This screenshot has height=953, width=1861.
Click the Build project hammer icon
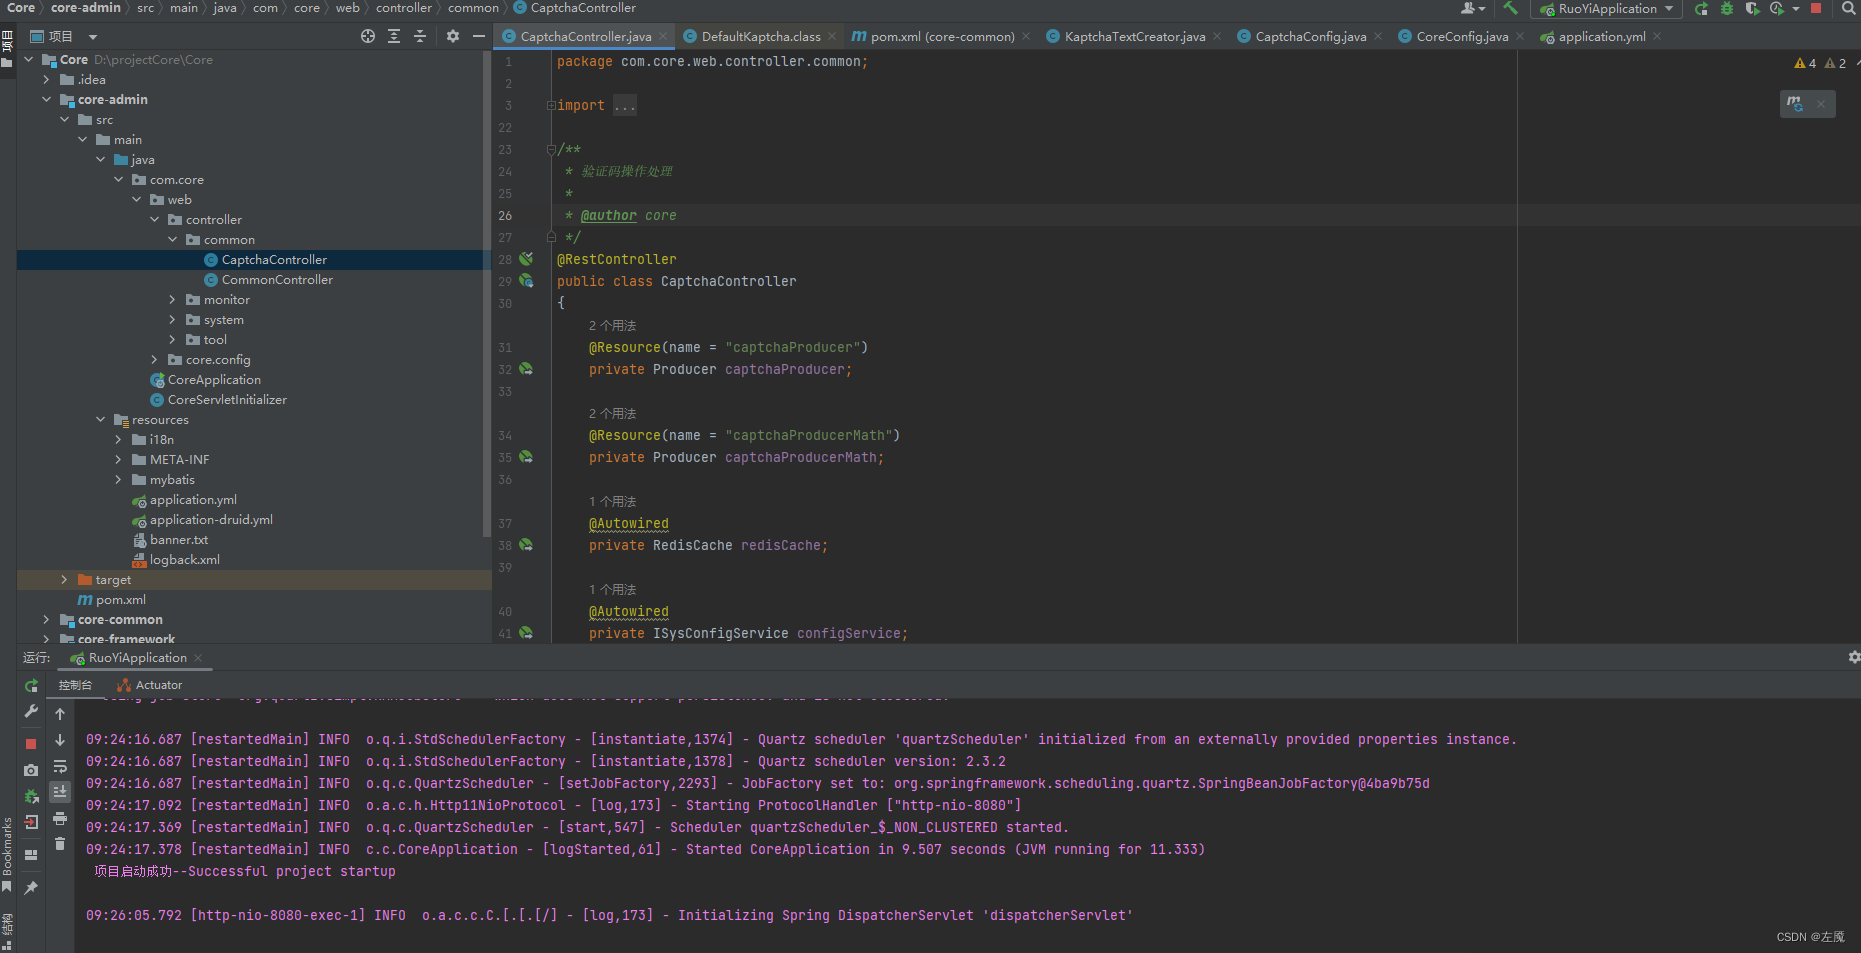(1510, 8)
